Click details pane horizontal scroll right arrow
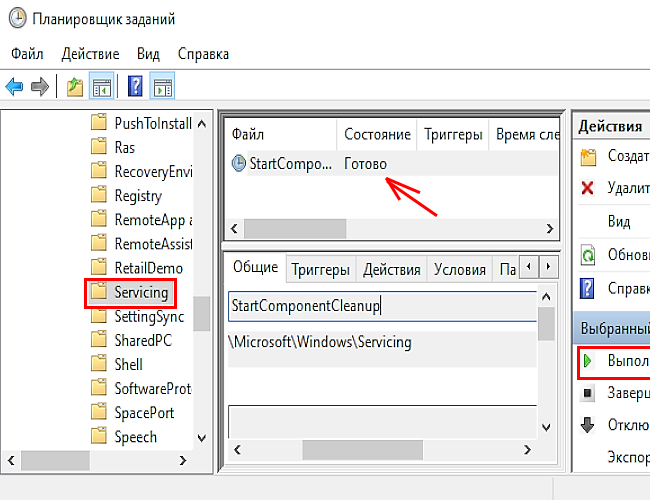Viewport: 650px width, 500px height. pyautogui.click(x=527, y=450)
